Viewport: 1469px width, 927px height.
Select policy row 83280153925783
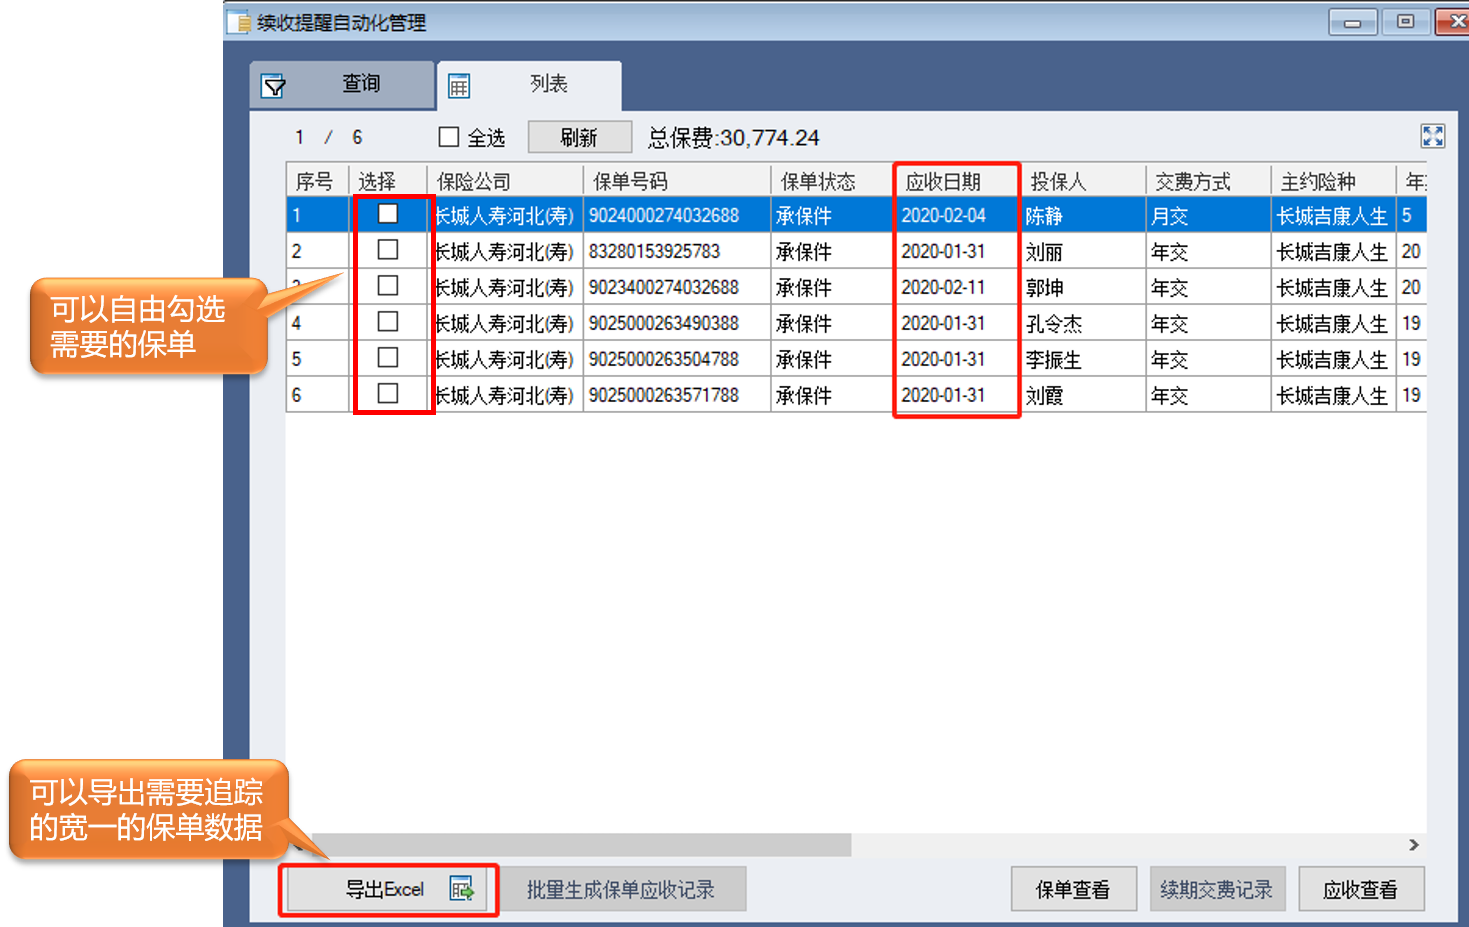click(654, 251)
